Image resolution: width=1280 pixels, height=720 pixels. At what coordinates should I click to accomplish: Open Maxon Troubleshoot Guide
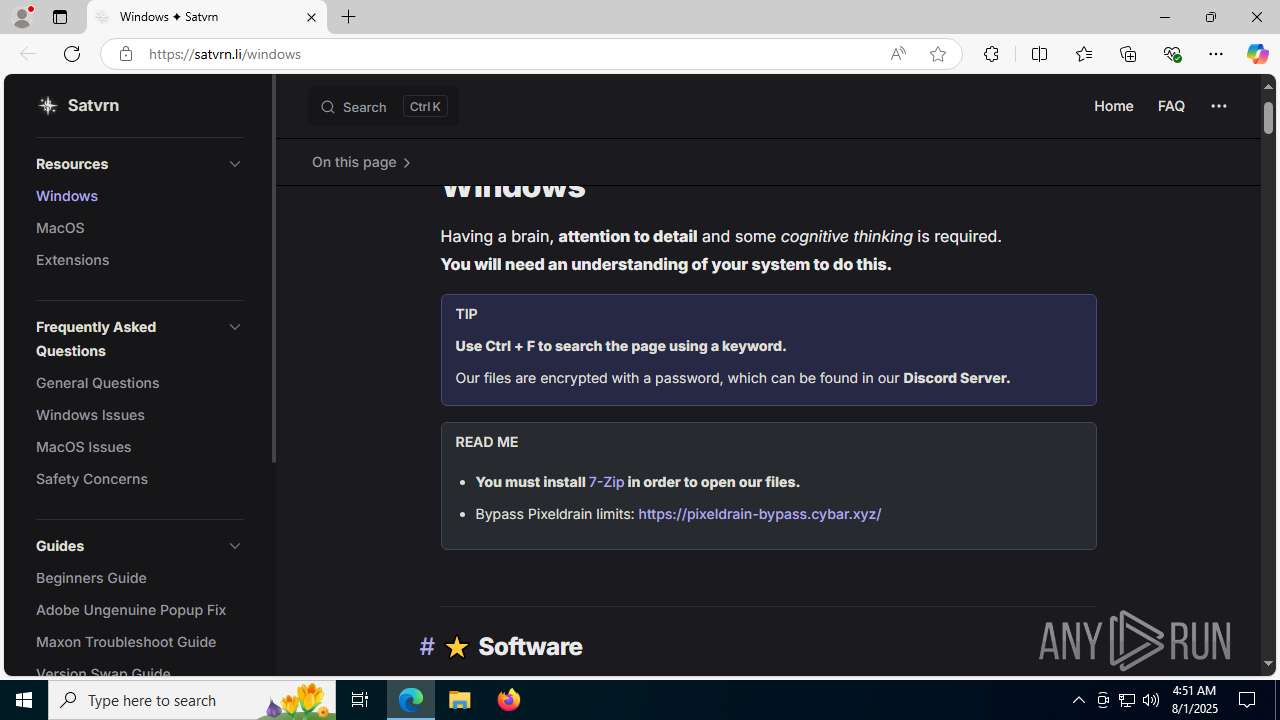tap(126, 642)
